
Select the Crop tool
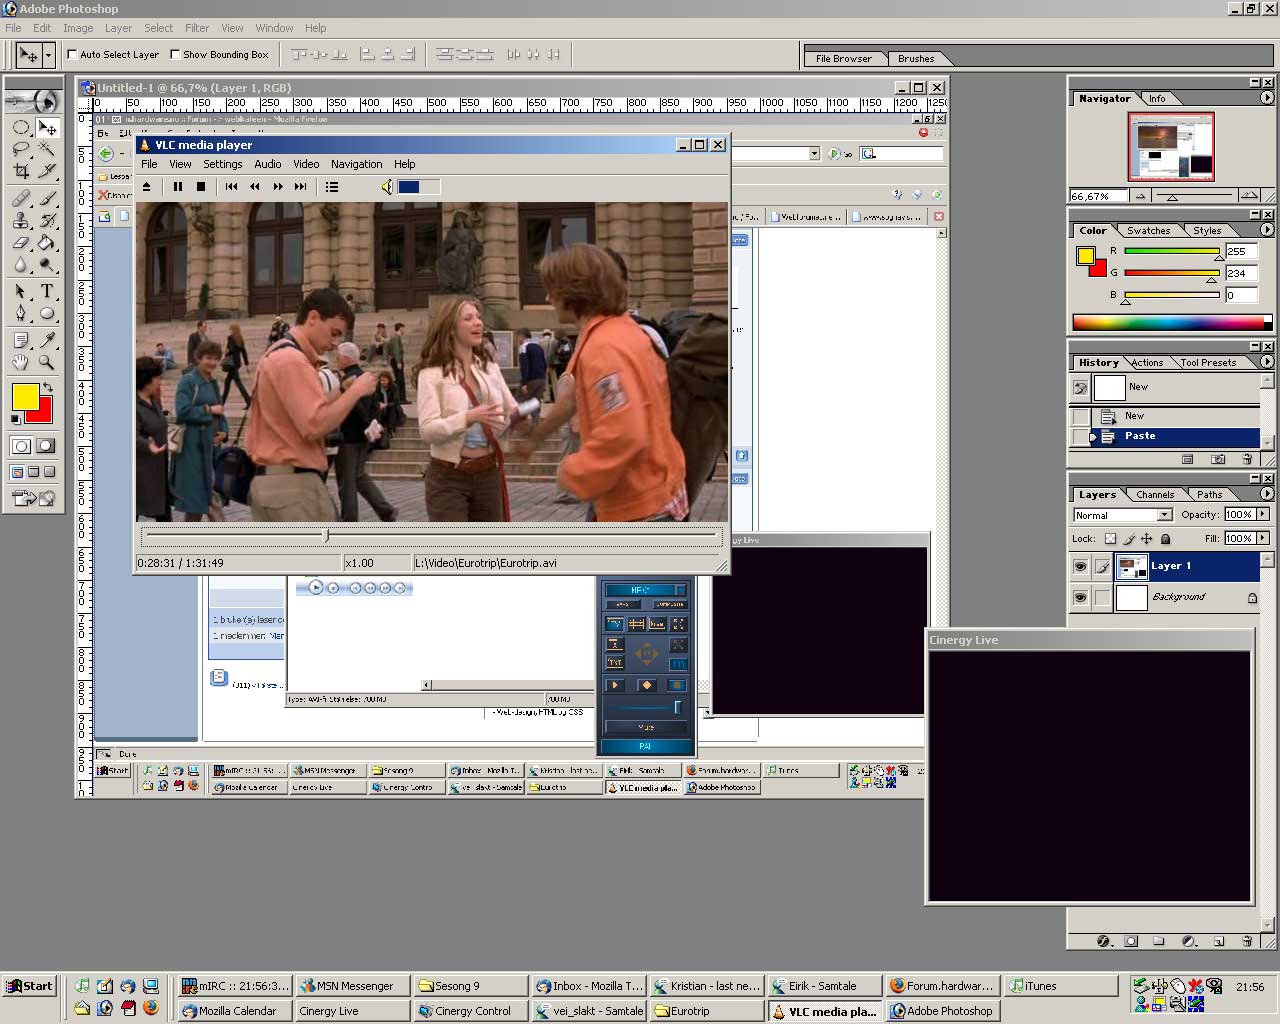tap(21, 171)
